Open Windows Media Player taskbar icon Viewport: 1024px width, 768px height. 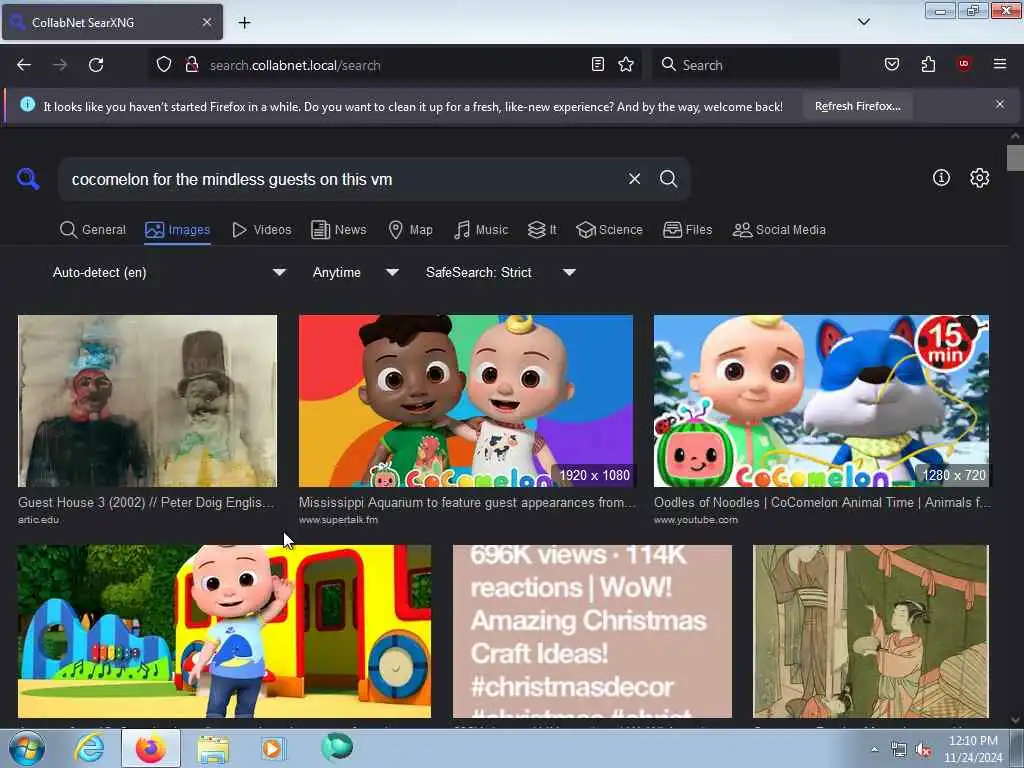273,748
